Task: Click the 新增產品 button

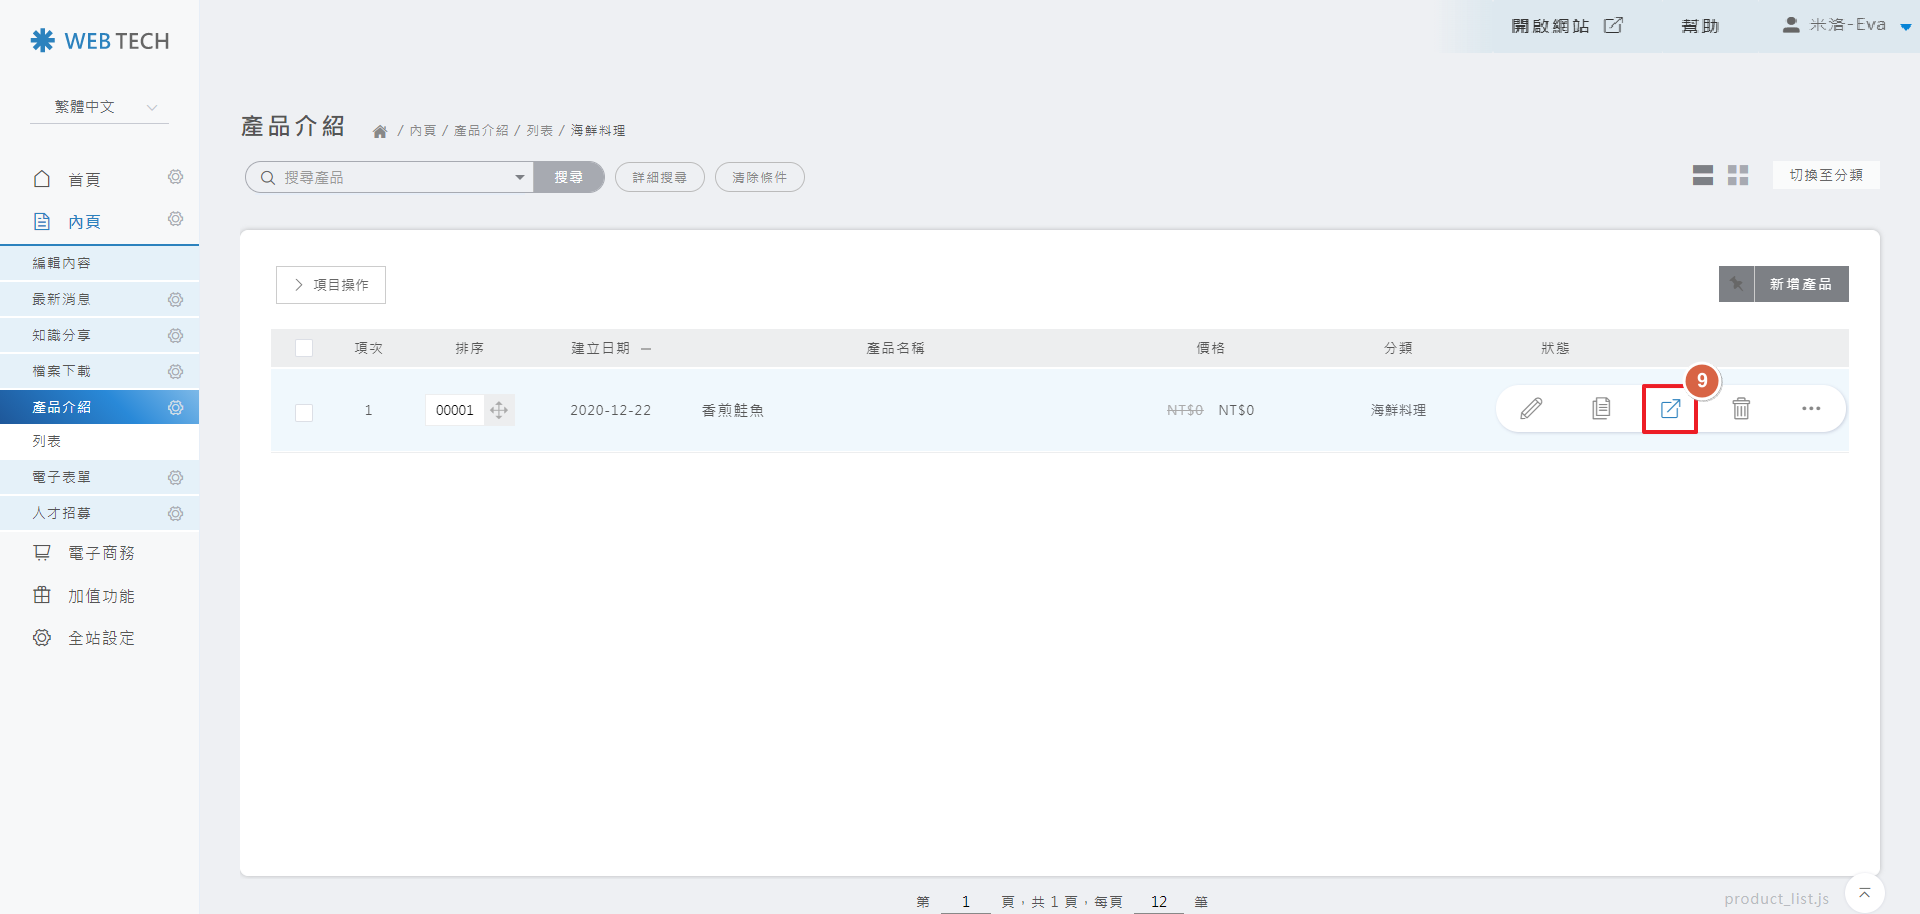Action: pos(1801,284)
